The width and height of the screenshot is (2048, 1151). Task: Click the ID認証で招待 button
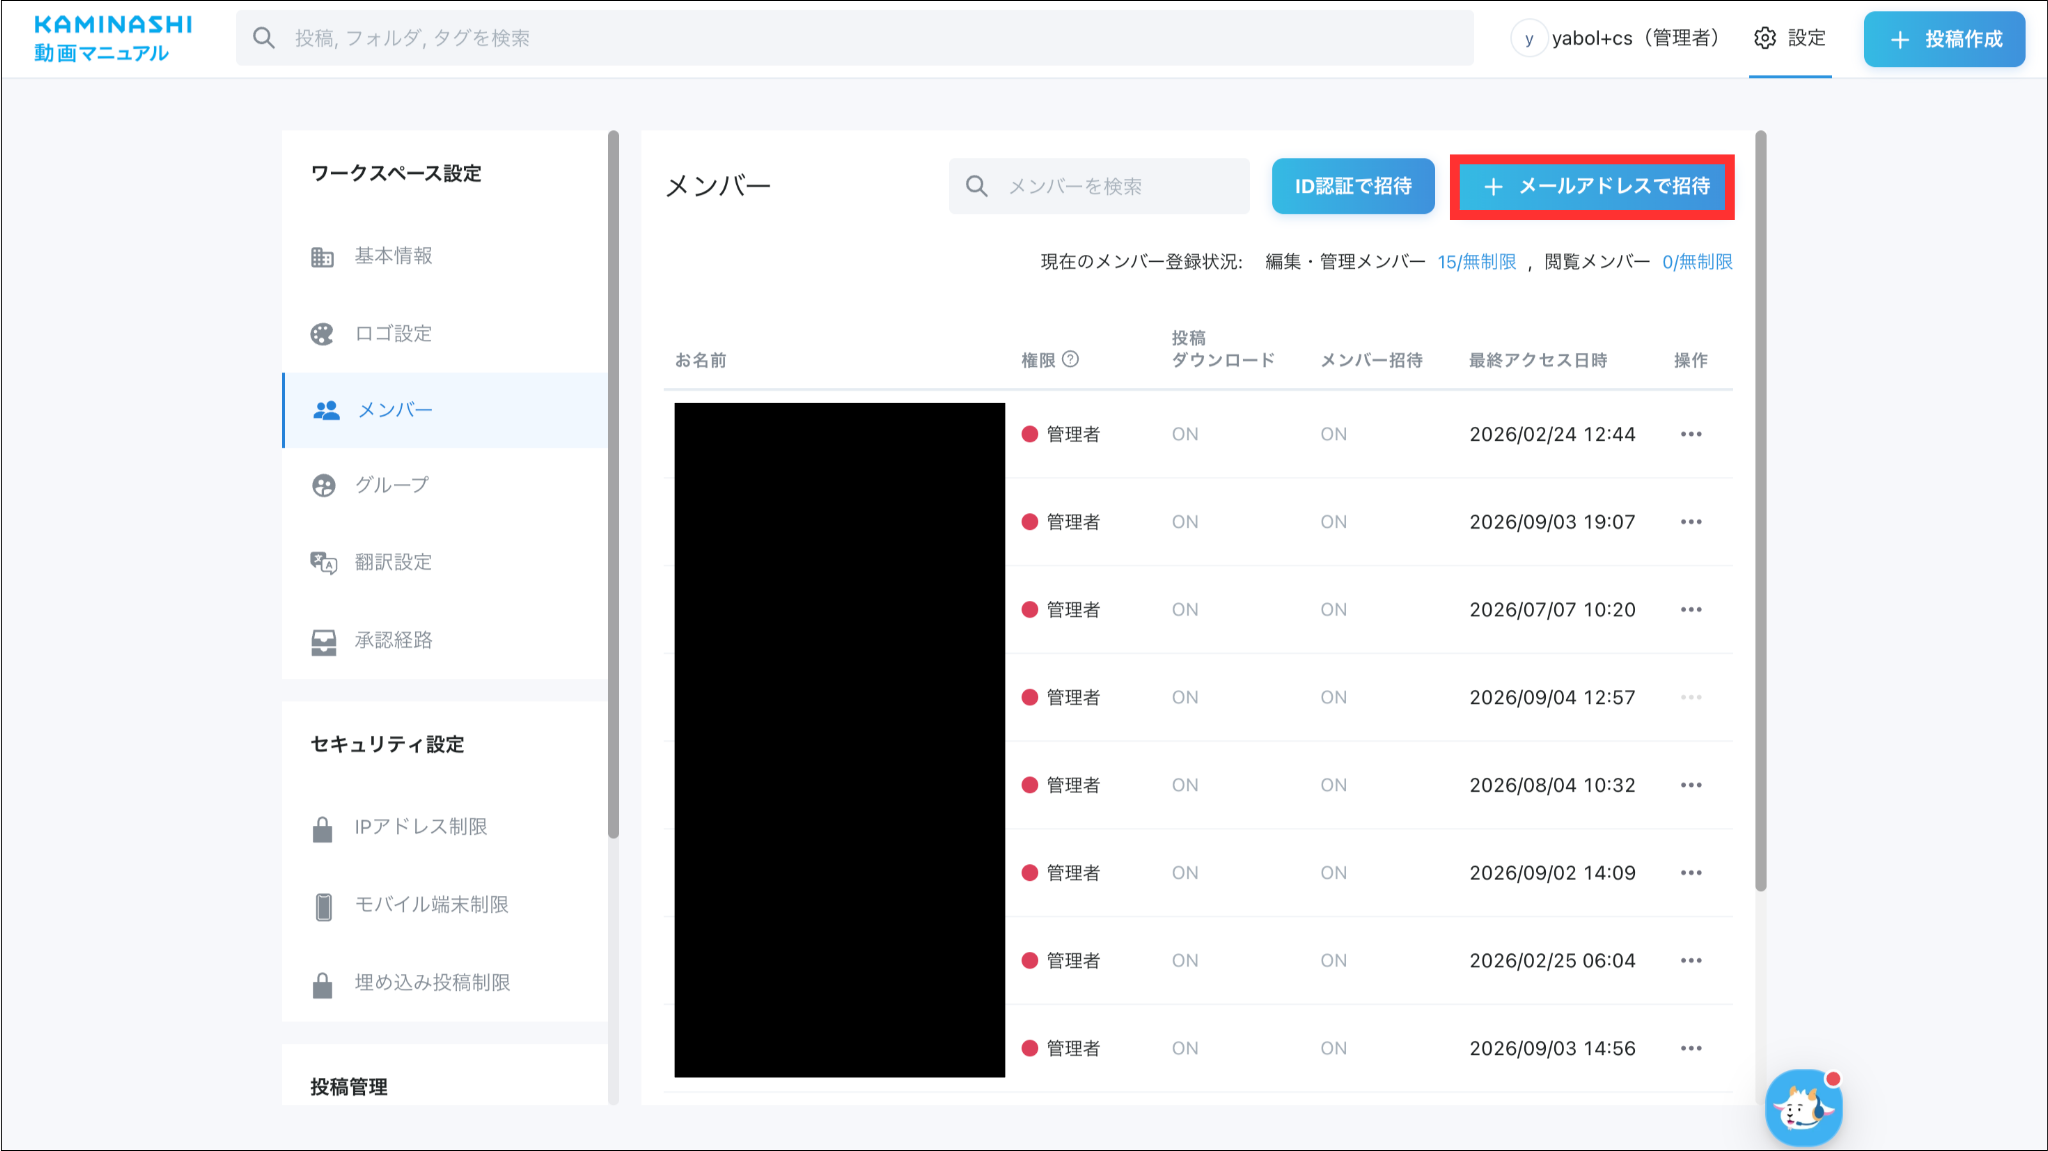pyautogui.click(x=1353, y=186)
